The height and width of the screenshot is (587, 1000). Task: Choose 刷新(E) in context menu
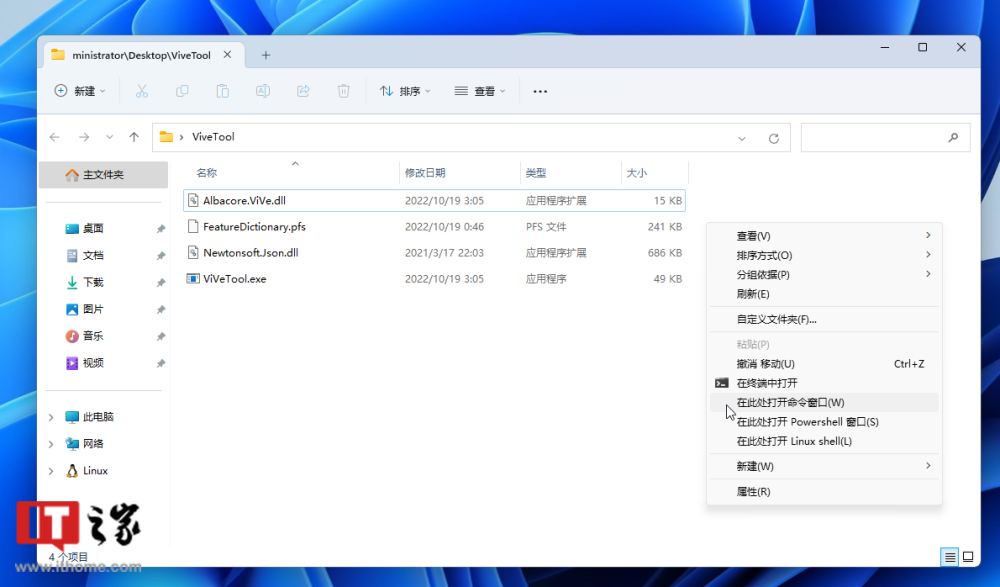pos(824,294)
